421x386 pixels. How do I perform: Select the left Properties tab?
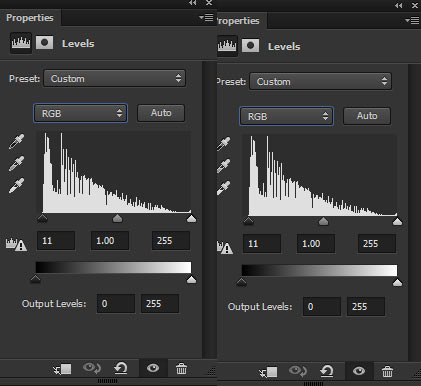(x=30, y=18)
